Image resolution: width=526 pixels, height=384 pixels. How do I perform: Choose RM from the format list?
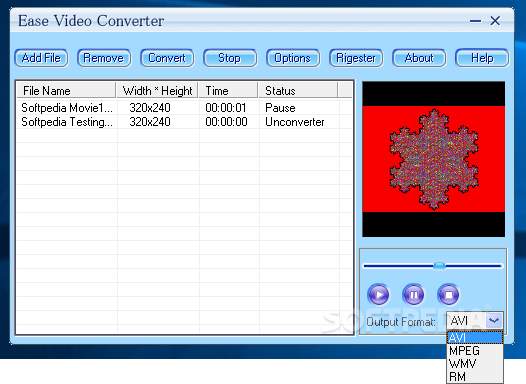[x=475, y=376]
